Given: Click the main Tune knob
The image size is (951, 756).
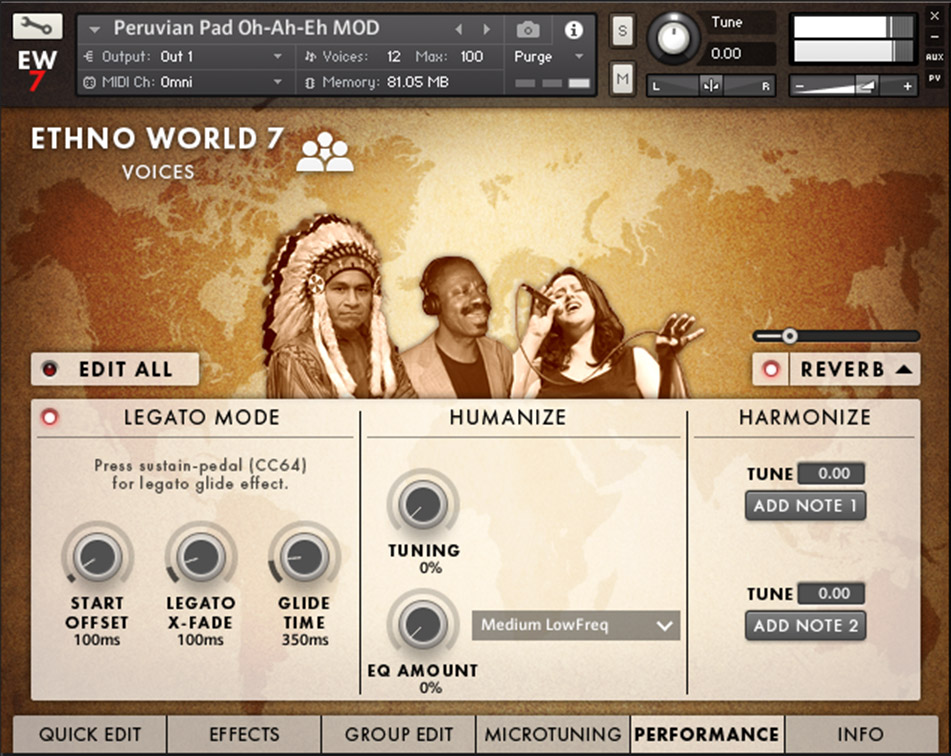Looking at the screenshot, I should click(673, 38).
